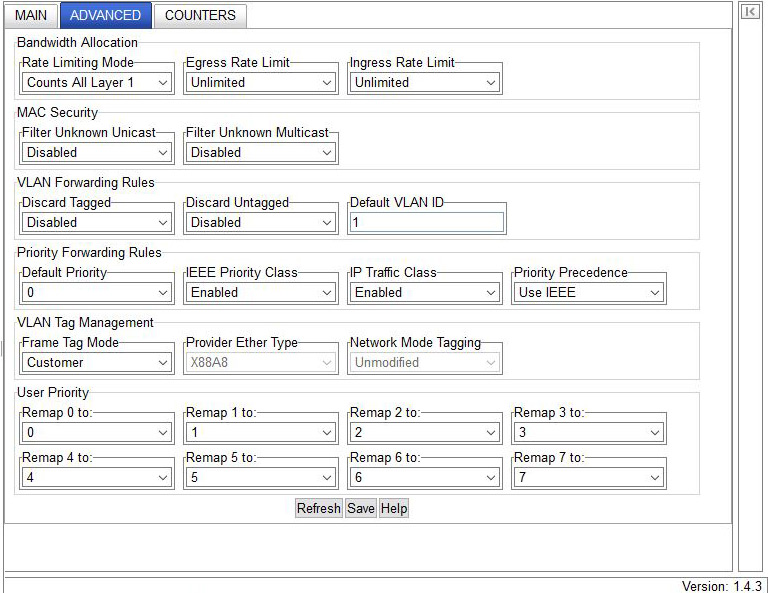Open the Rate Limiting Mode dropdown
768x593 pixels.
(x=98, y=83)
